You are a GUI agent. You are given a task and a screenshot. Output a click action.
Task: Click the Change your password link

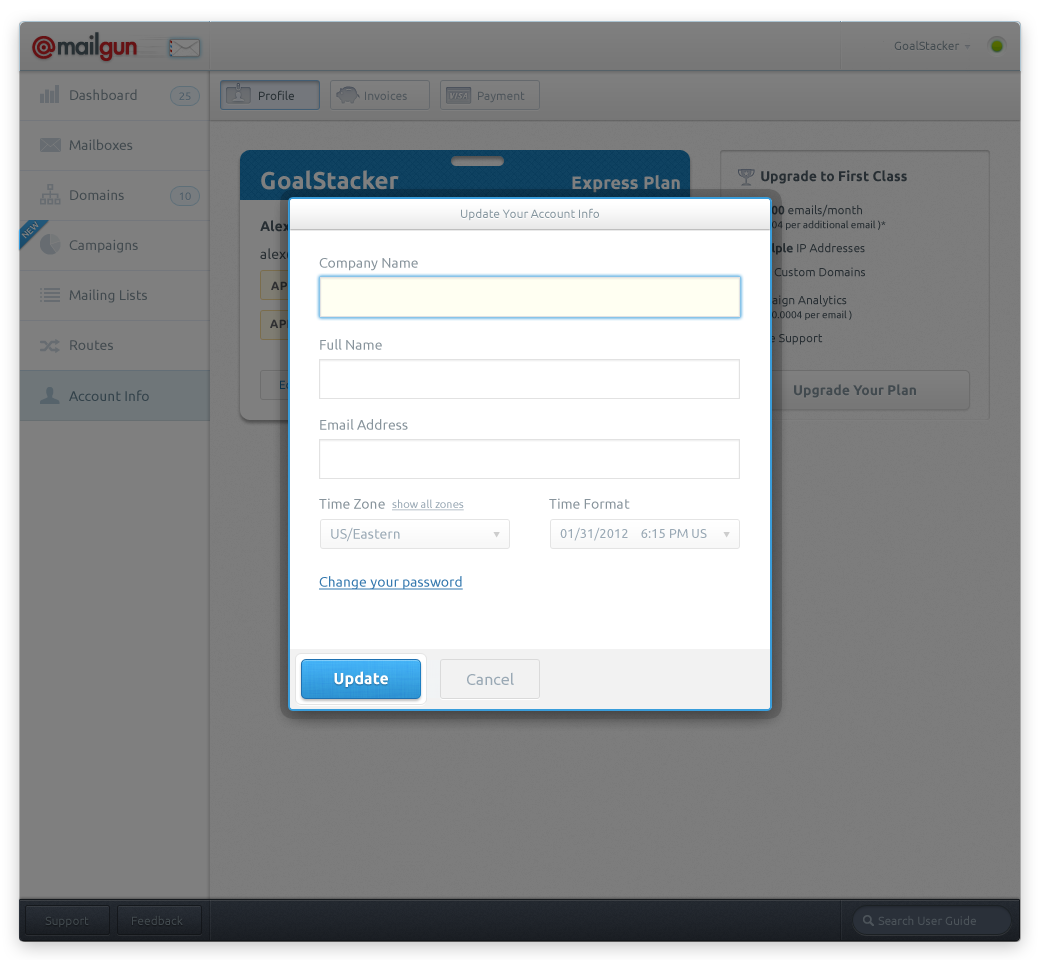click(x=391, y=582)
